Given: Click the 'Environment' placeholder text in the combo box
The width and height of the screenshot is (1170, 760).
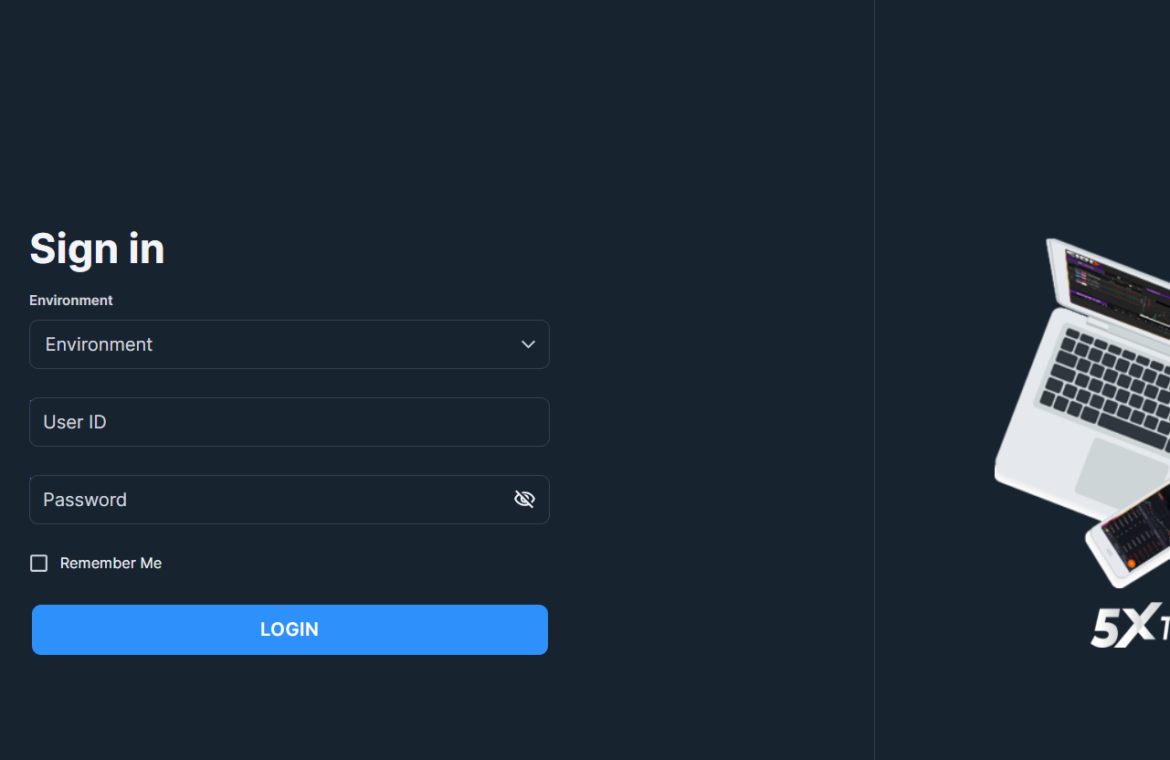Looking at the screenshot, I should click(98, 345).
